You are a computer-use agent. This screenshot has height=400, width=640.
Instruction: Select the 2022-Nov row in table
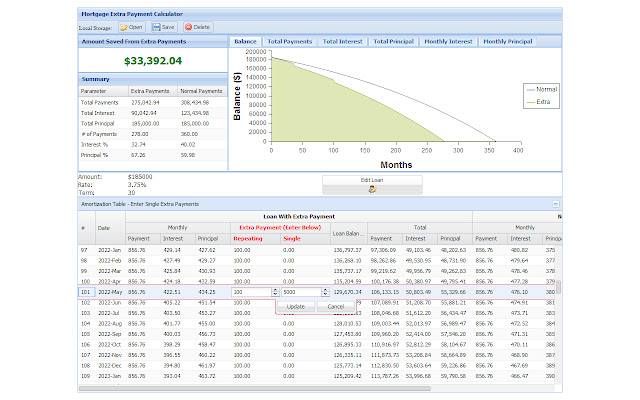click(110, 354)
